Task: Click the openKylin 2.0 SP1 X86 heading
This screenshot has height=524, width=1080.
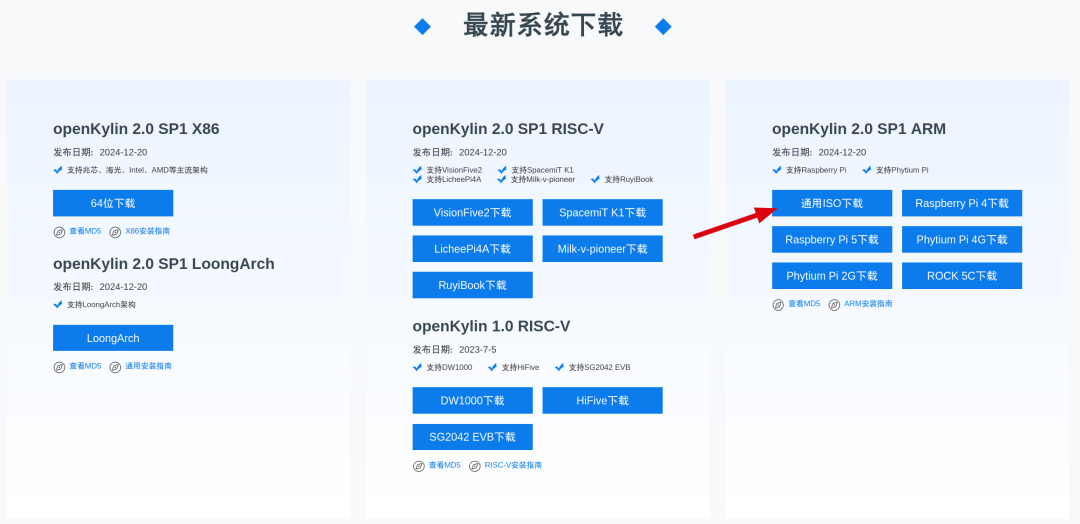Action: pos(136,129)
